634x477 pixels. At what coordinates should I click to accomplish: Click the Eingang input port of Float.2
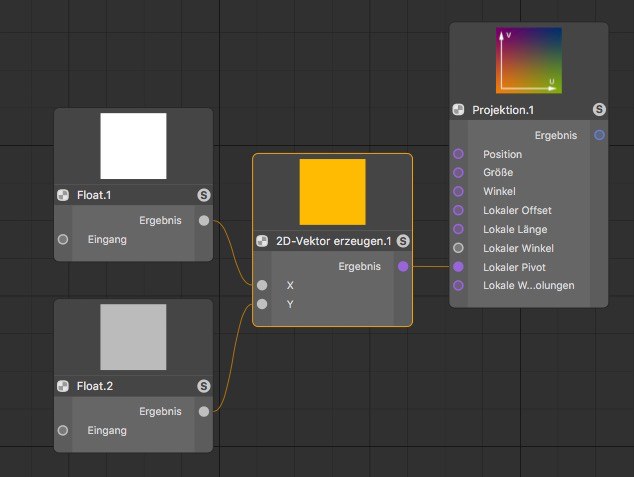[63, 430]
